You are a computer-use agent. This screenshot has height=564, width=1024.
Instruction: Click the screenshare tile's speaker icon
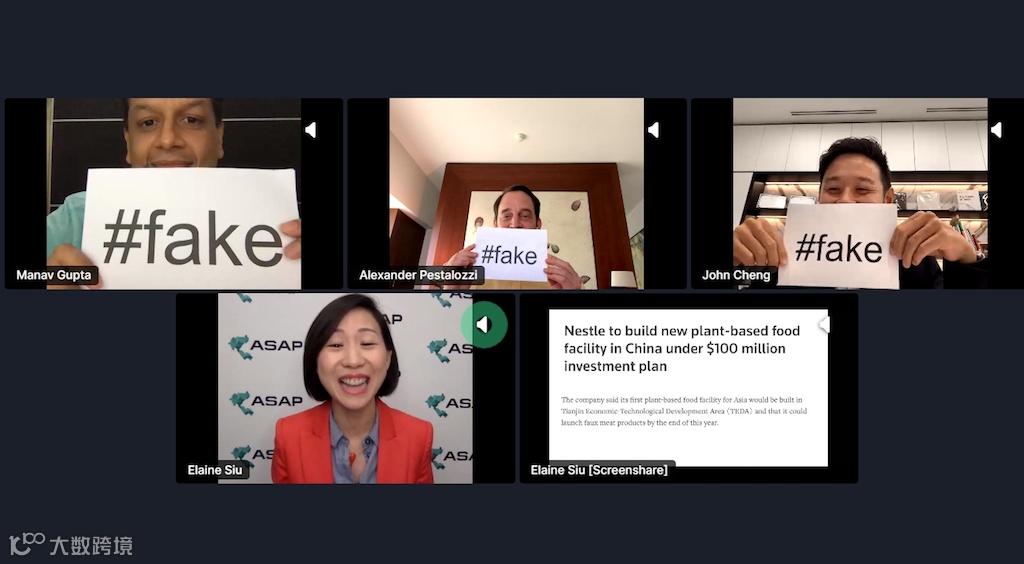[825, 324]
